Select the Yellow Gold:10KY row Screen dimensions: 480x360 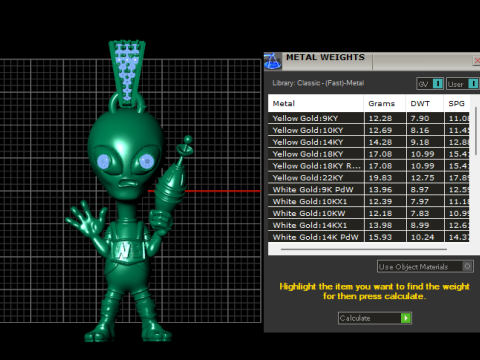tap(369, 130)
